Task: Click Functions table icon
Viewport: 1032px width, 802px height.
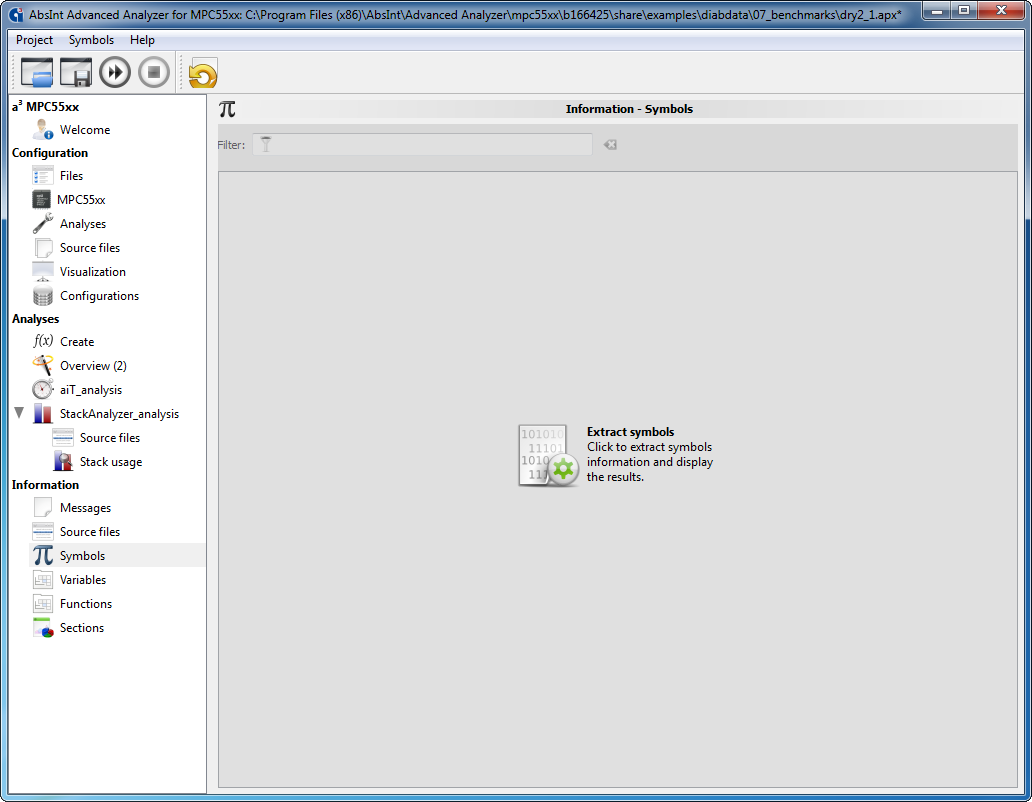Action: click(43, 604)
